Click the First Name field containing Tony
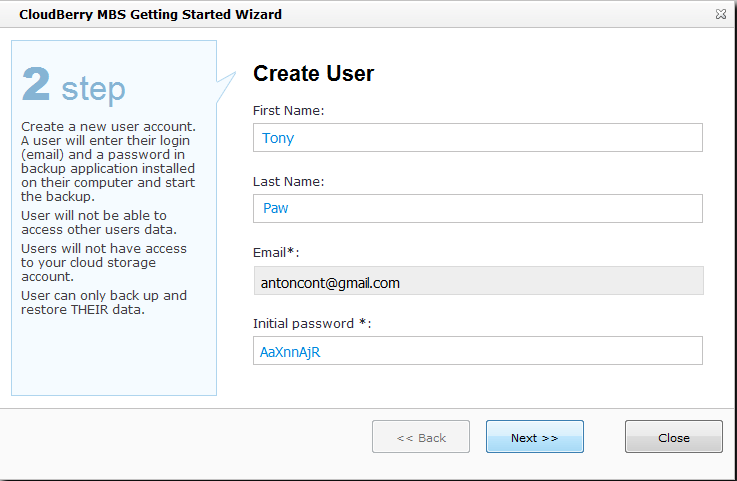737x481 pixels. (x=477, y=138)
